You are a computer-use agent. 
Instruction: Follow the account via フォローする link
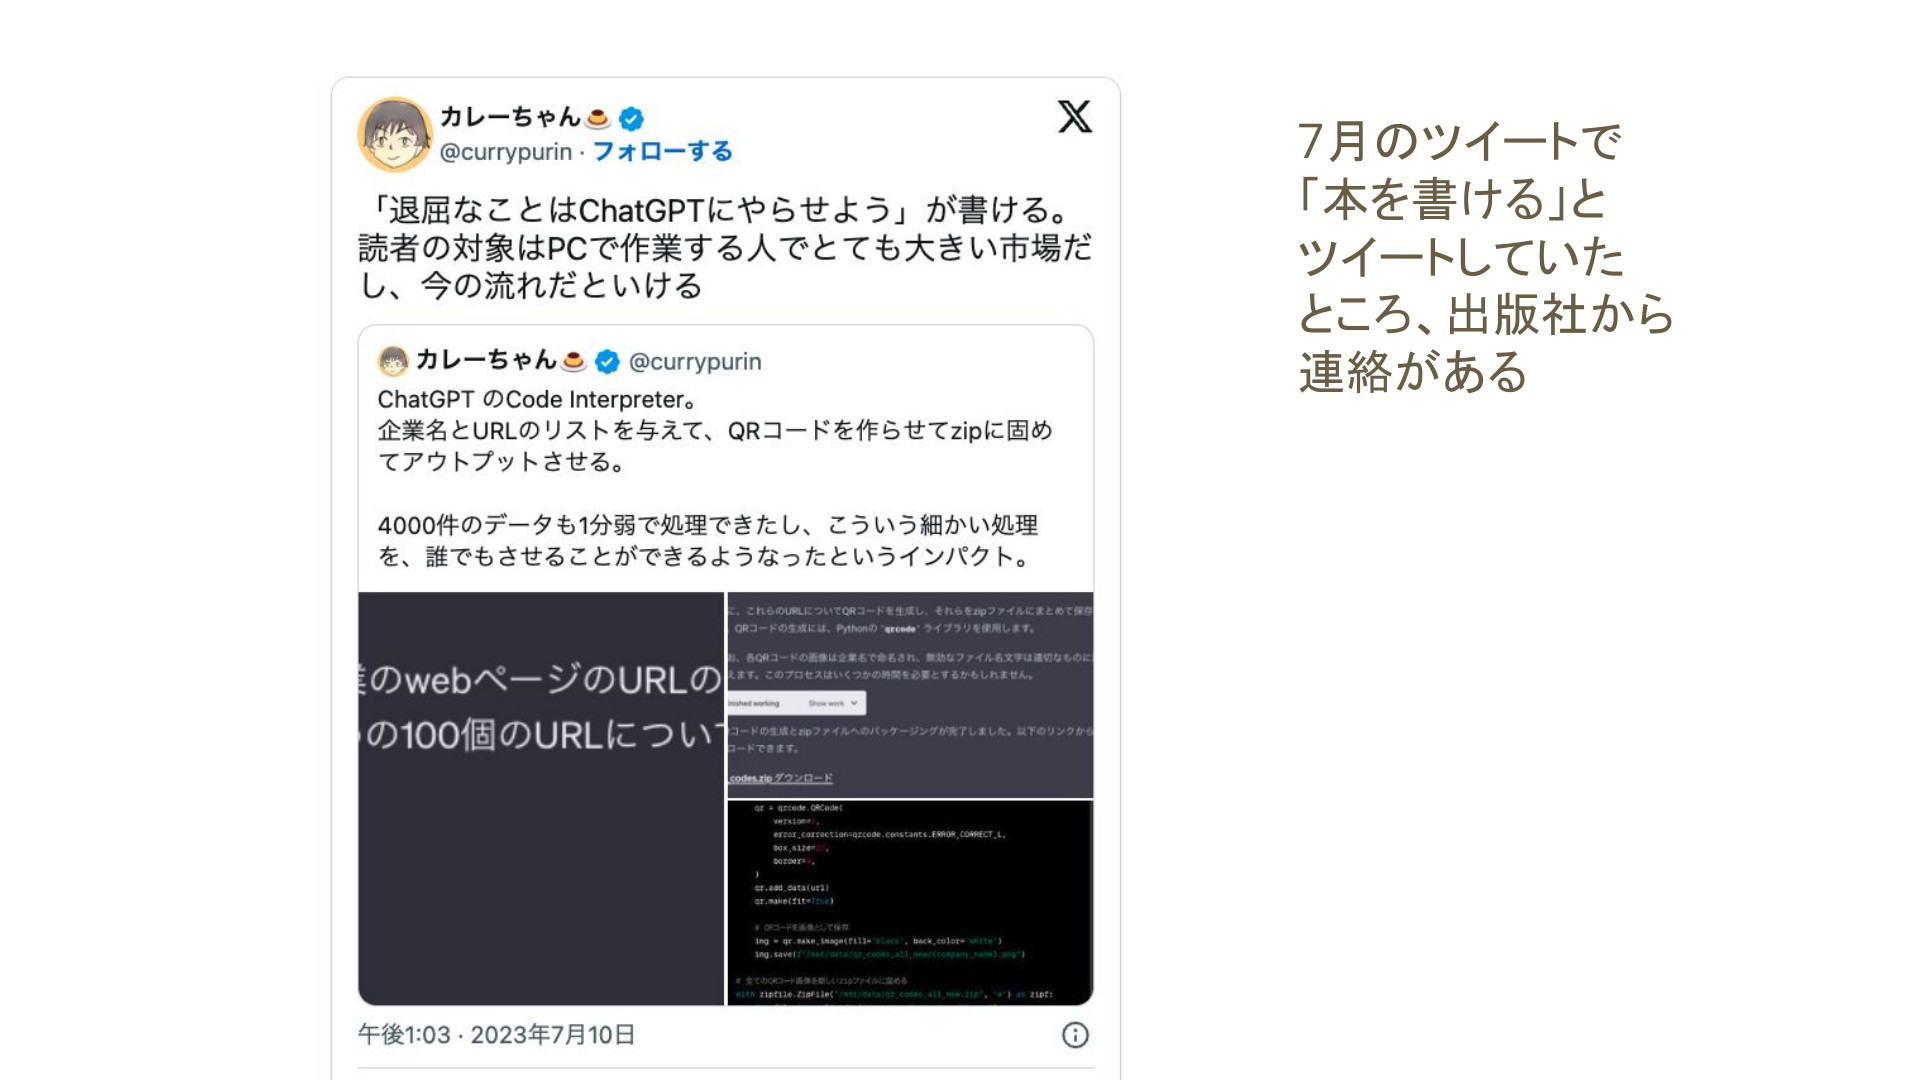click(662, 151)
